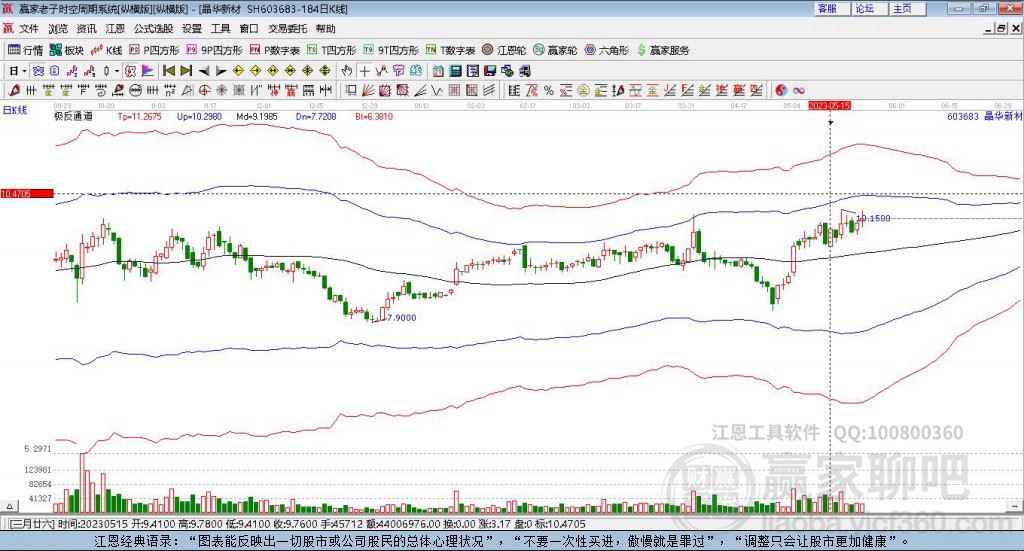Click the colored flag icon
Screen dimensions: 1024x551
(x=148, y=71)
